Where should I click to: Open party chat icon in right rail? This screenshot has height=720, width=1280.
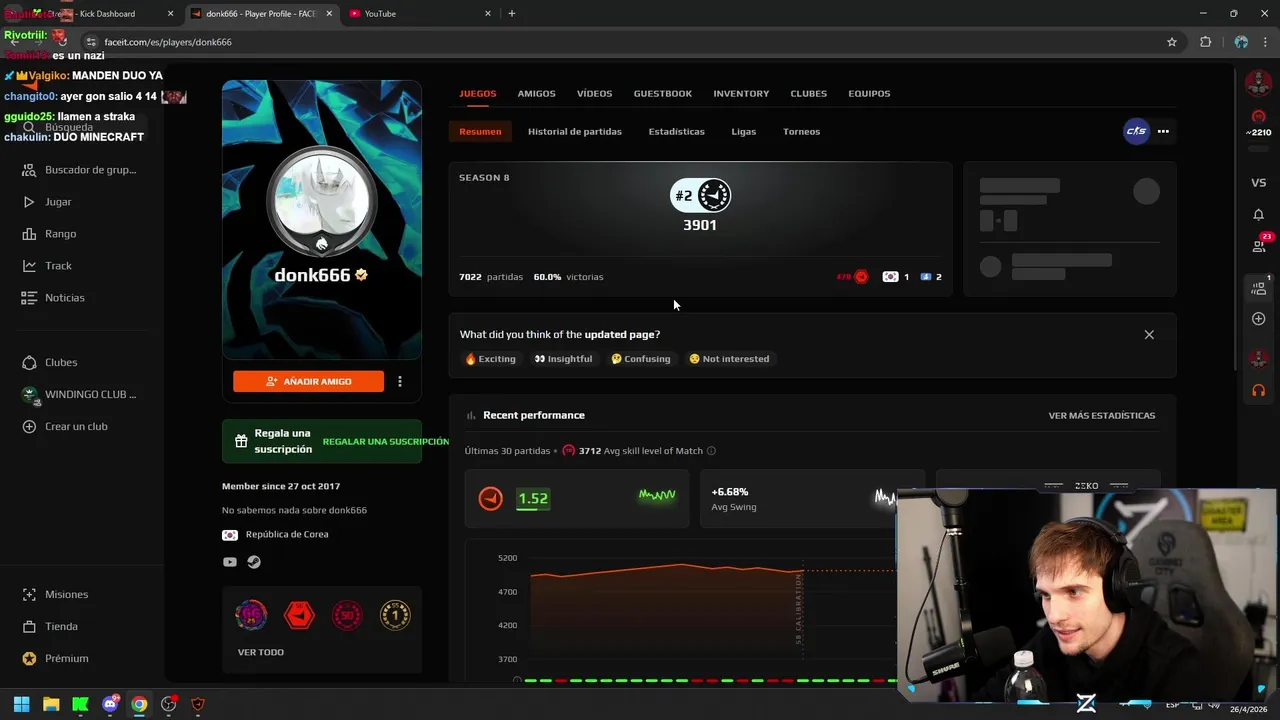[1258, 288]
